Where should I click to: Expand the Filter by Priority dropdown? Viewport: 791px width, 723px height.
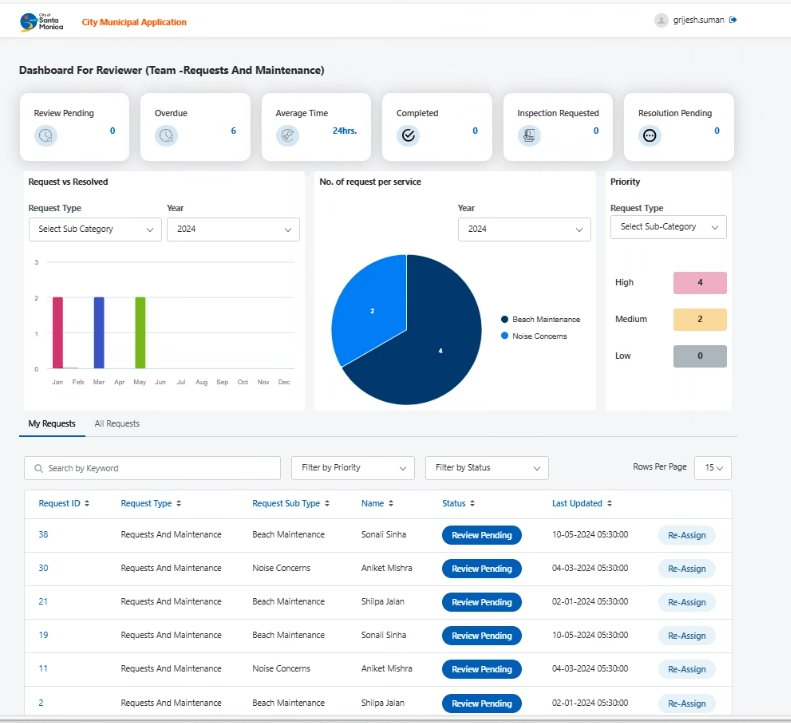click(352, 467)
